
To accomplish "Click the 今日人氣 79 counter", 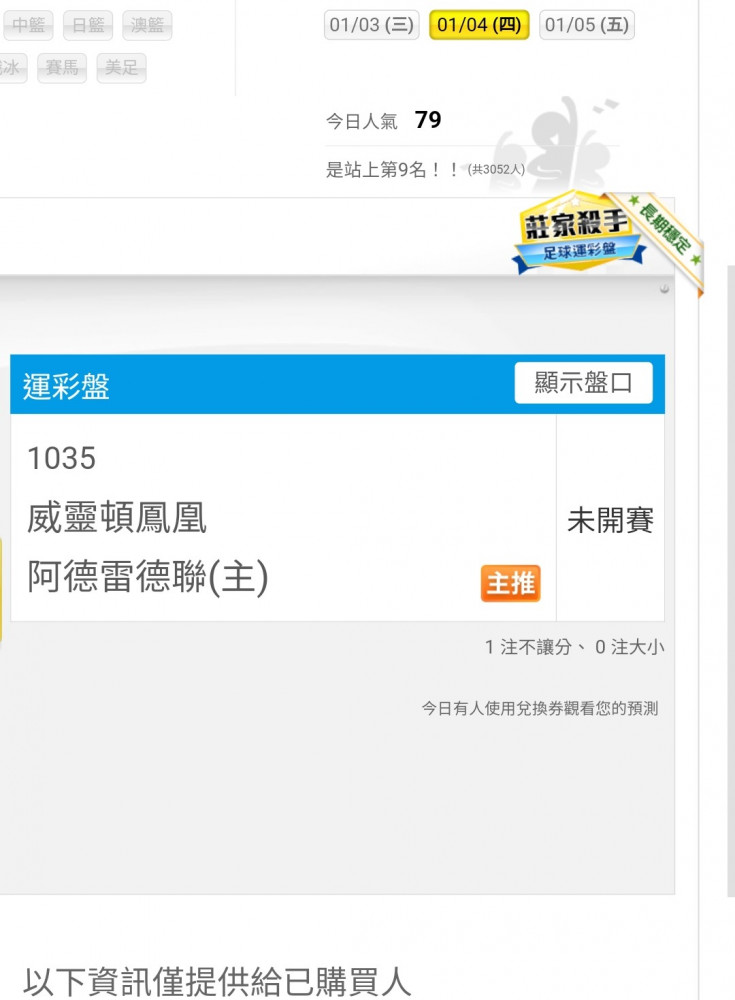I will tap(383, 120).
